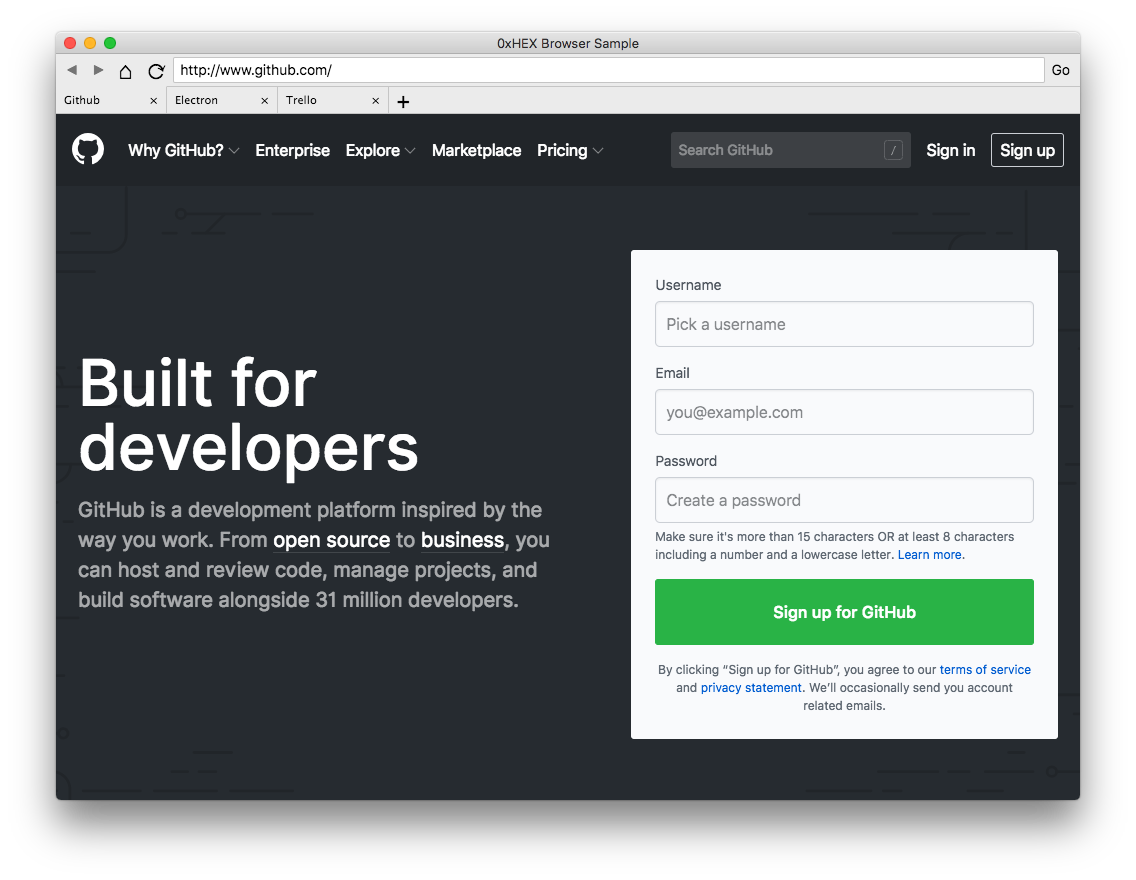Reload the page with the refresh icon

156,71
